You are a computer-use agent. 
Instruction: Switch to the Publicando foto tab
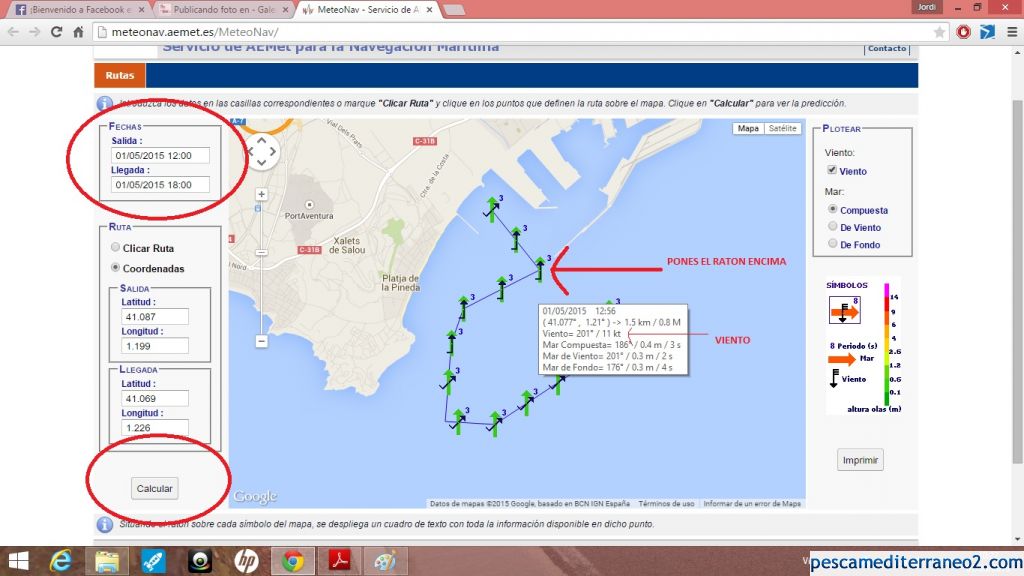click(222, 10)
